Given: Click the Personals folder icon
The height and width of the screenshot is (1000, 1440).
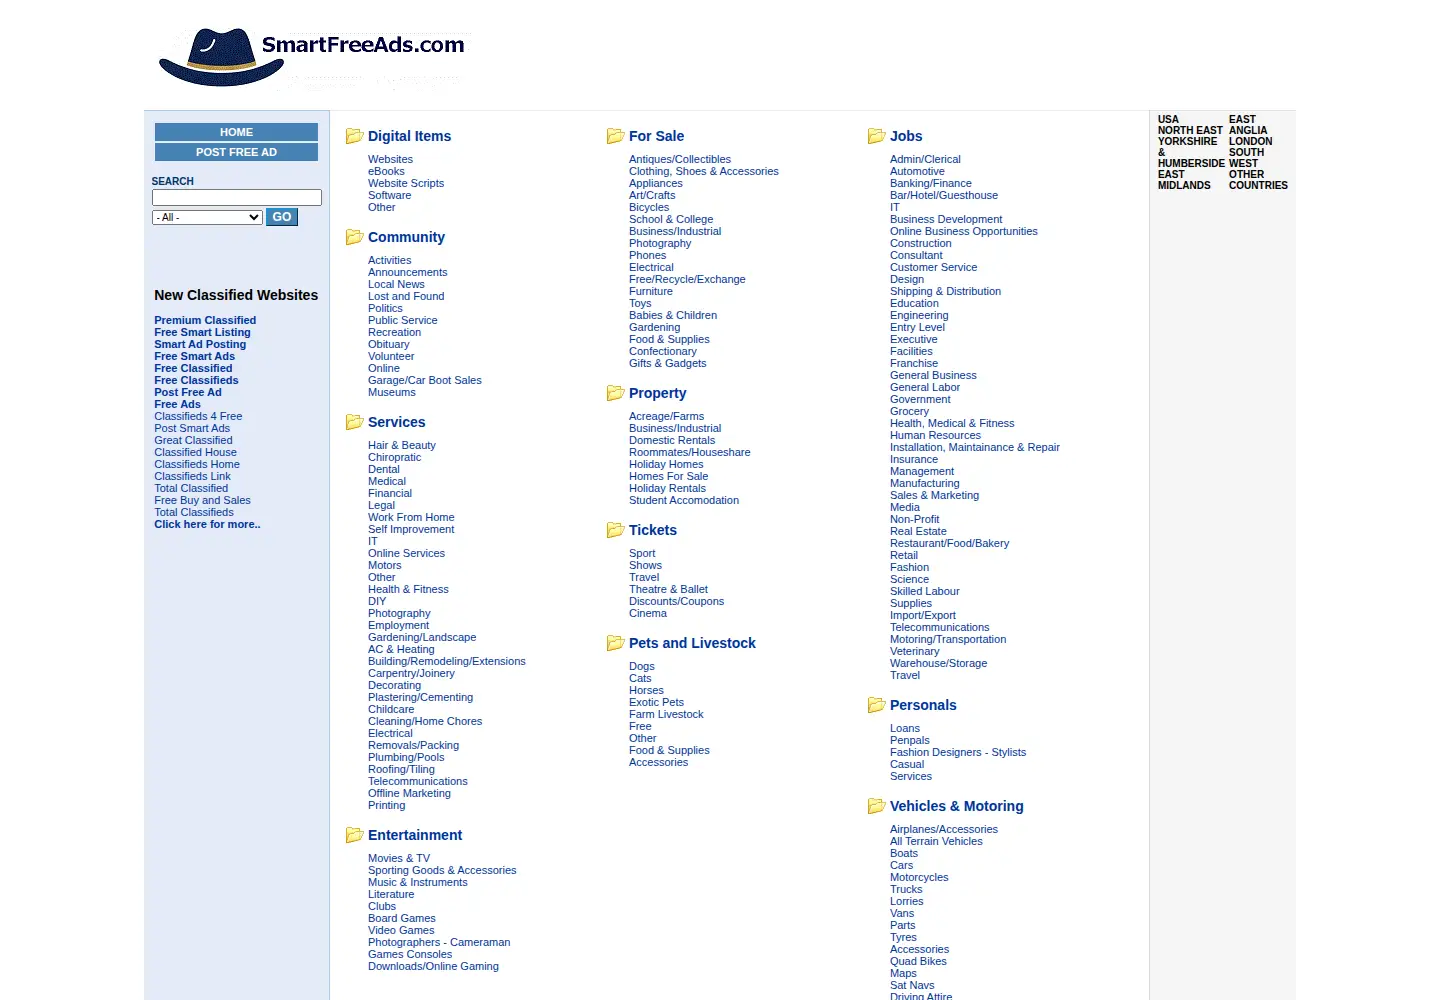Looking at the screenshot, I should (x=876, y=705).
